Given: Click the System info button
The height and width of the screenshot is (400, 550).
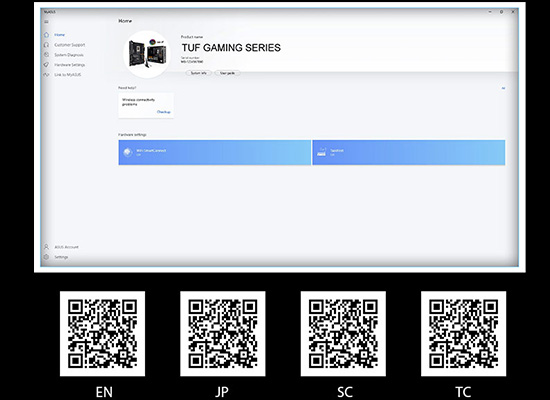Looking at the screenshot, I should coord(199,73).
